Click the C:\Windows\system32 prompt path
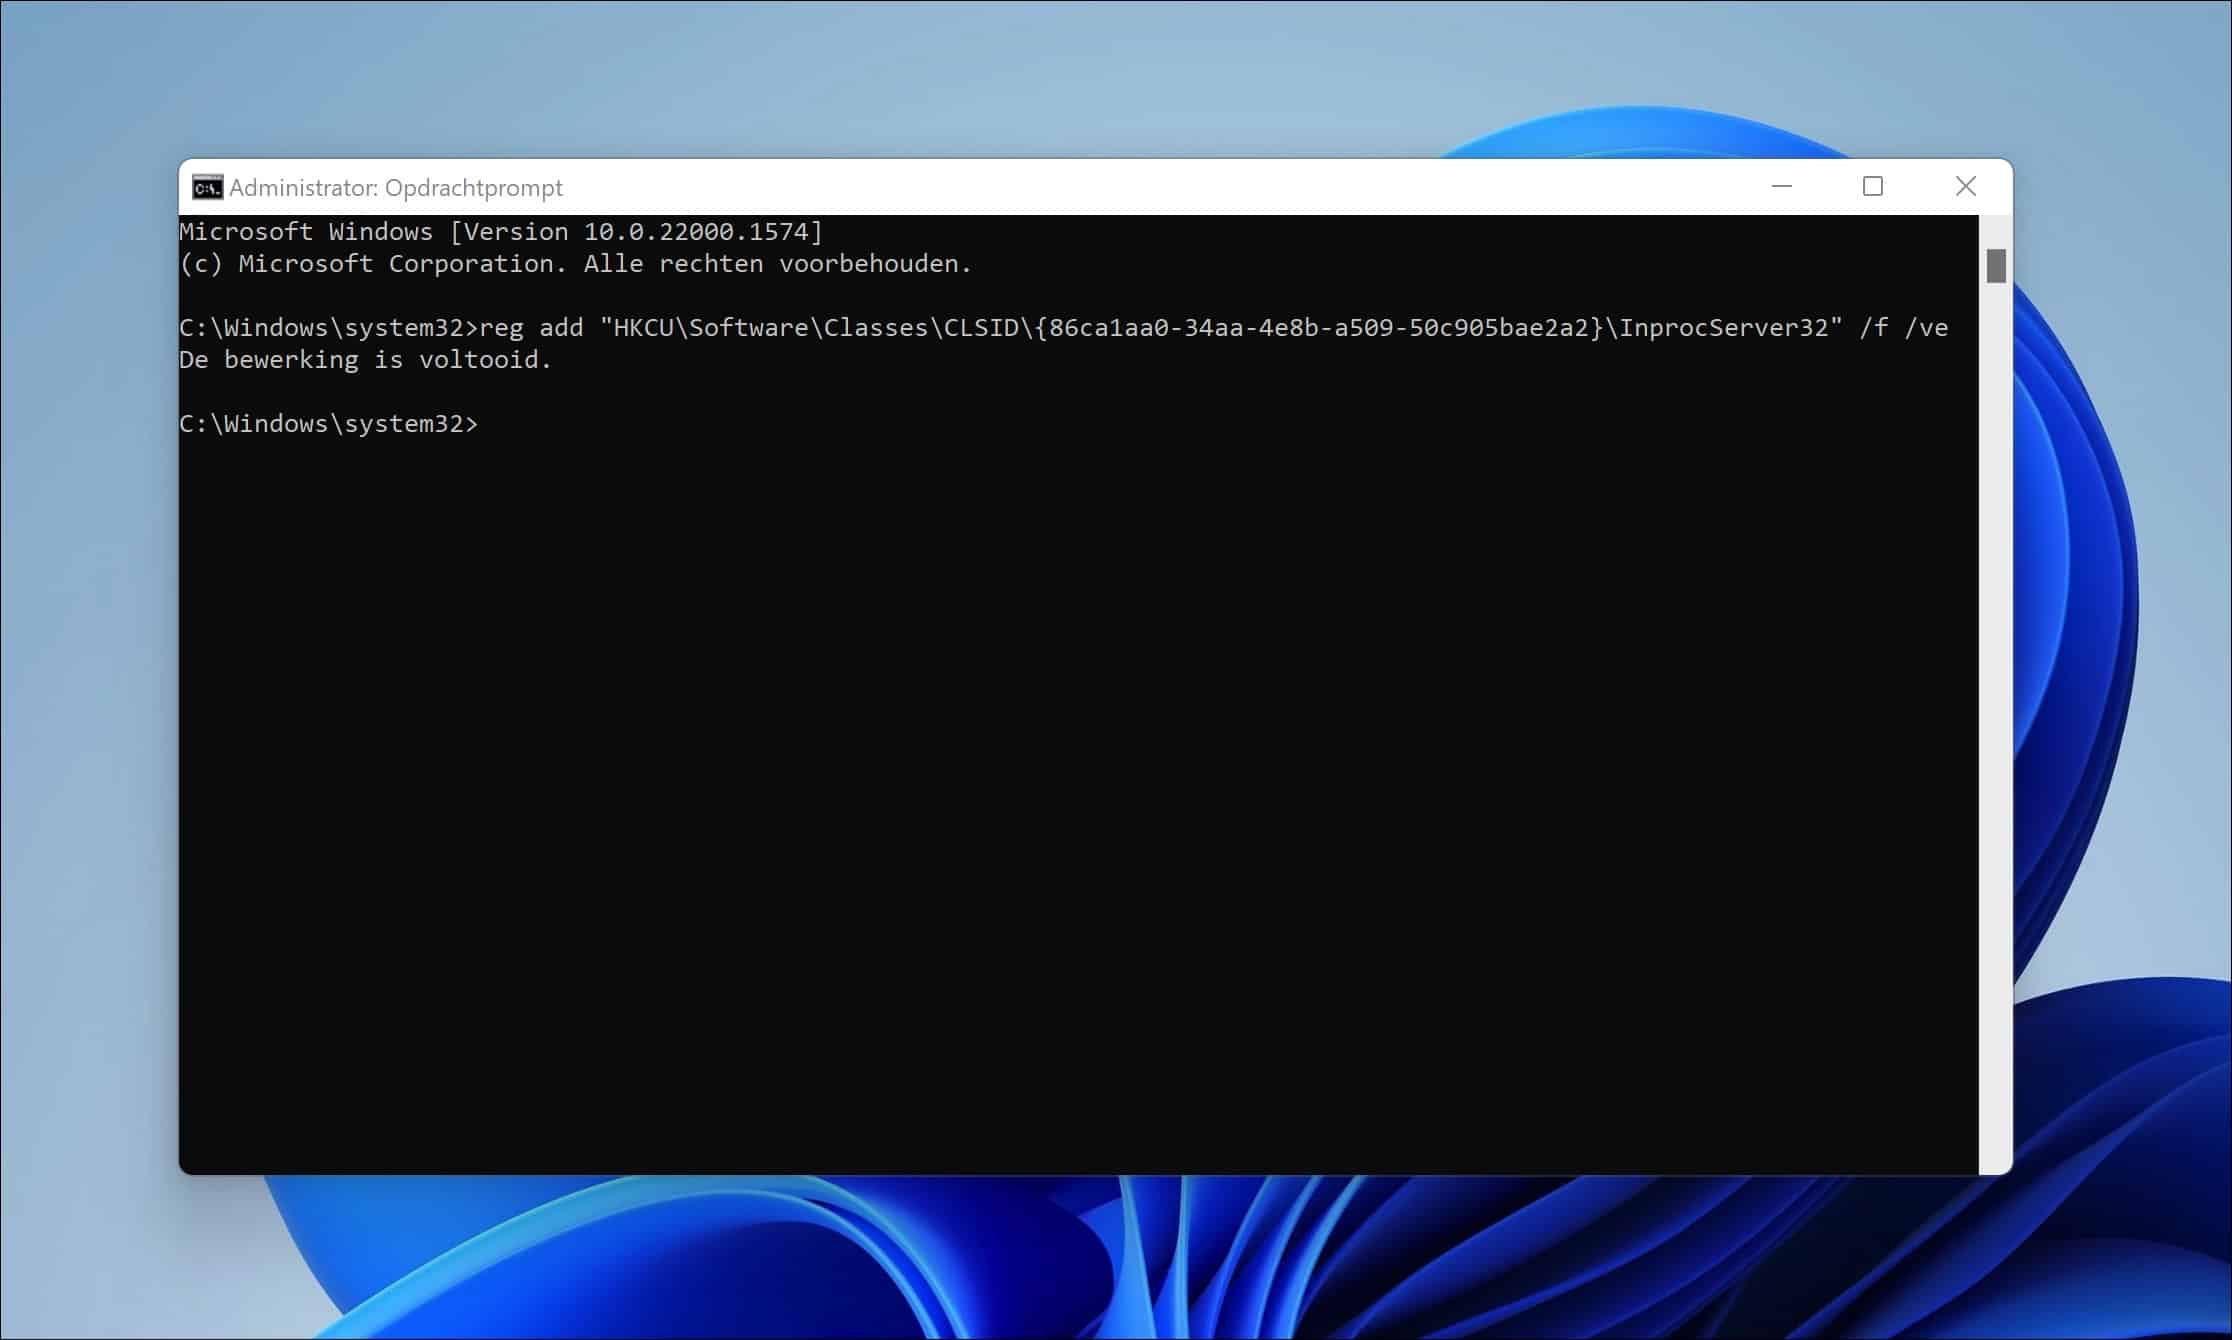The image size is (2232, 1340). pos(330,422)
